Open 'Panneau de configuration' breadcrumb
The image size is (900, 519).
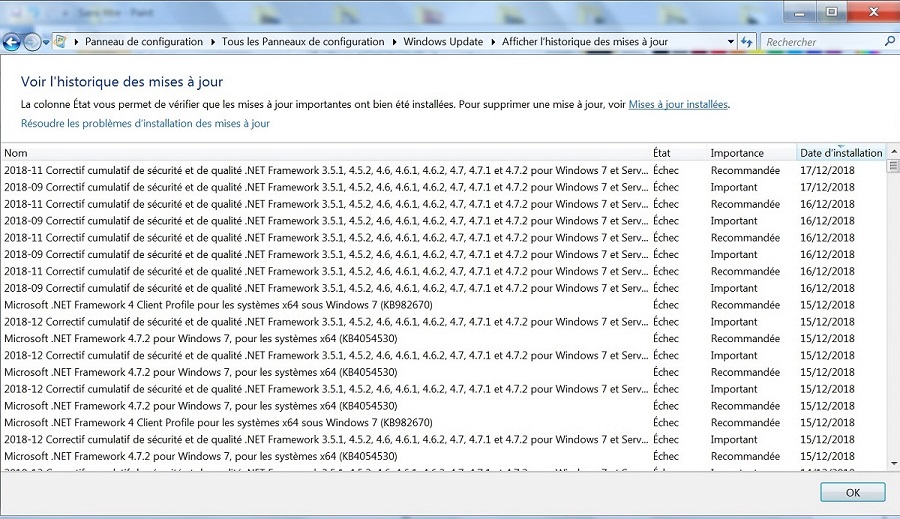point(143,42)
